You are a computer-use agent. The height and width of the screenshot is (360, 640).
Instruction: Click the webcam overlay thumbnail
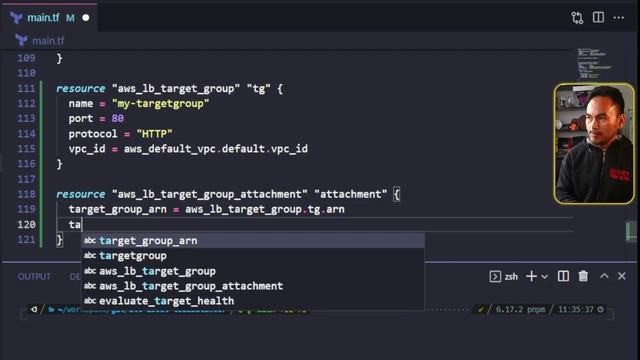point(594,143)
